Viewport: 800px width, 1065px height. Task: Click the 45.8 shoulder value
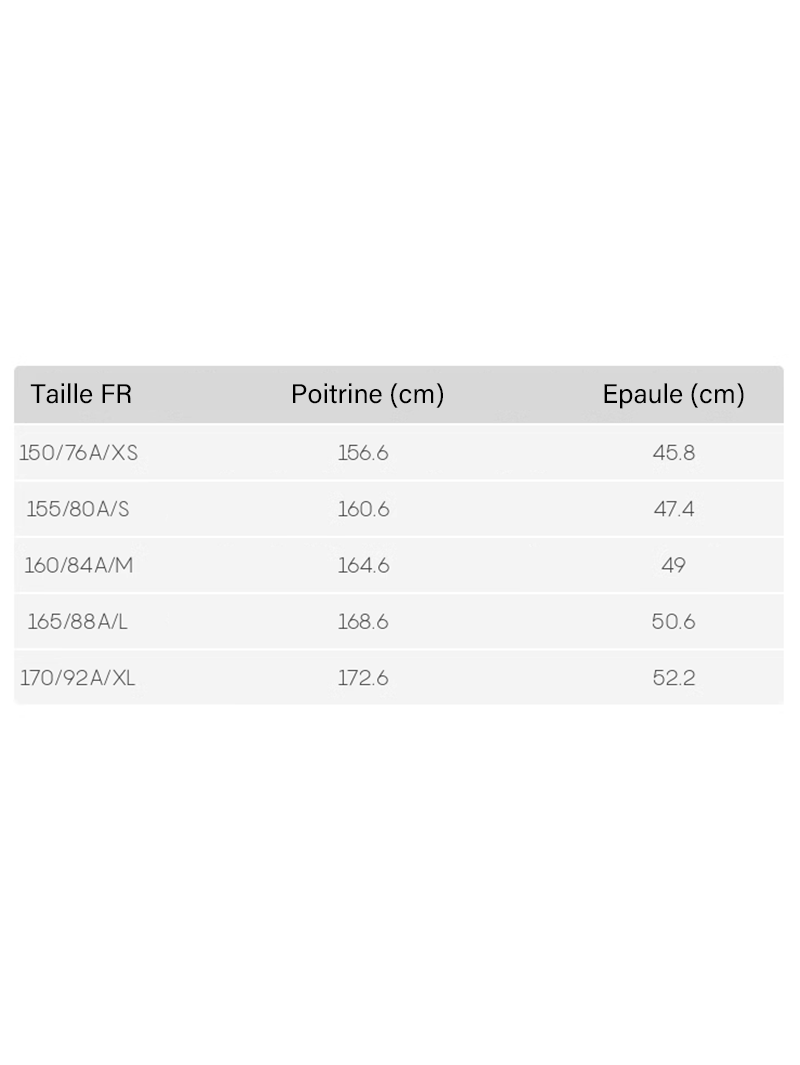[x=673, y=453]
